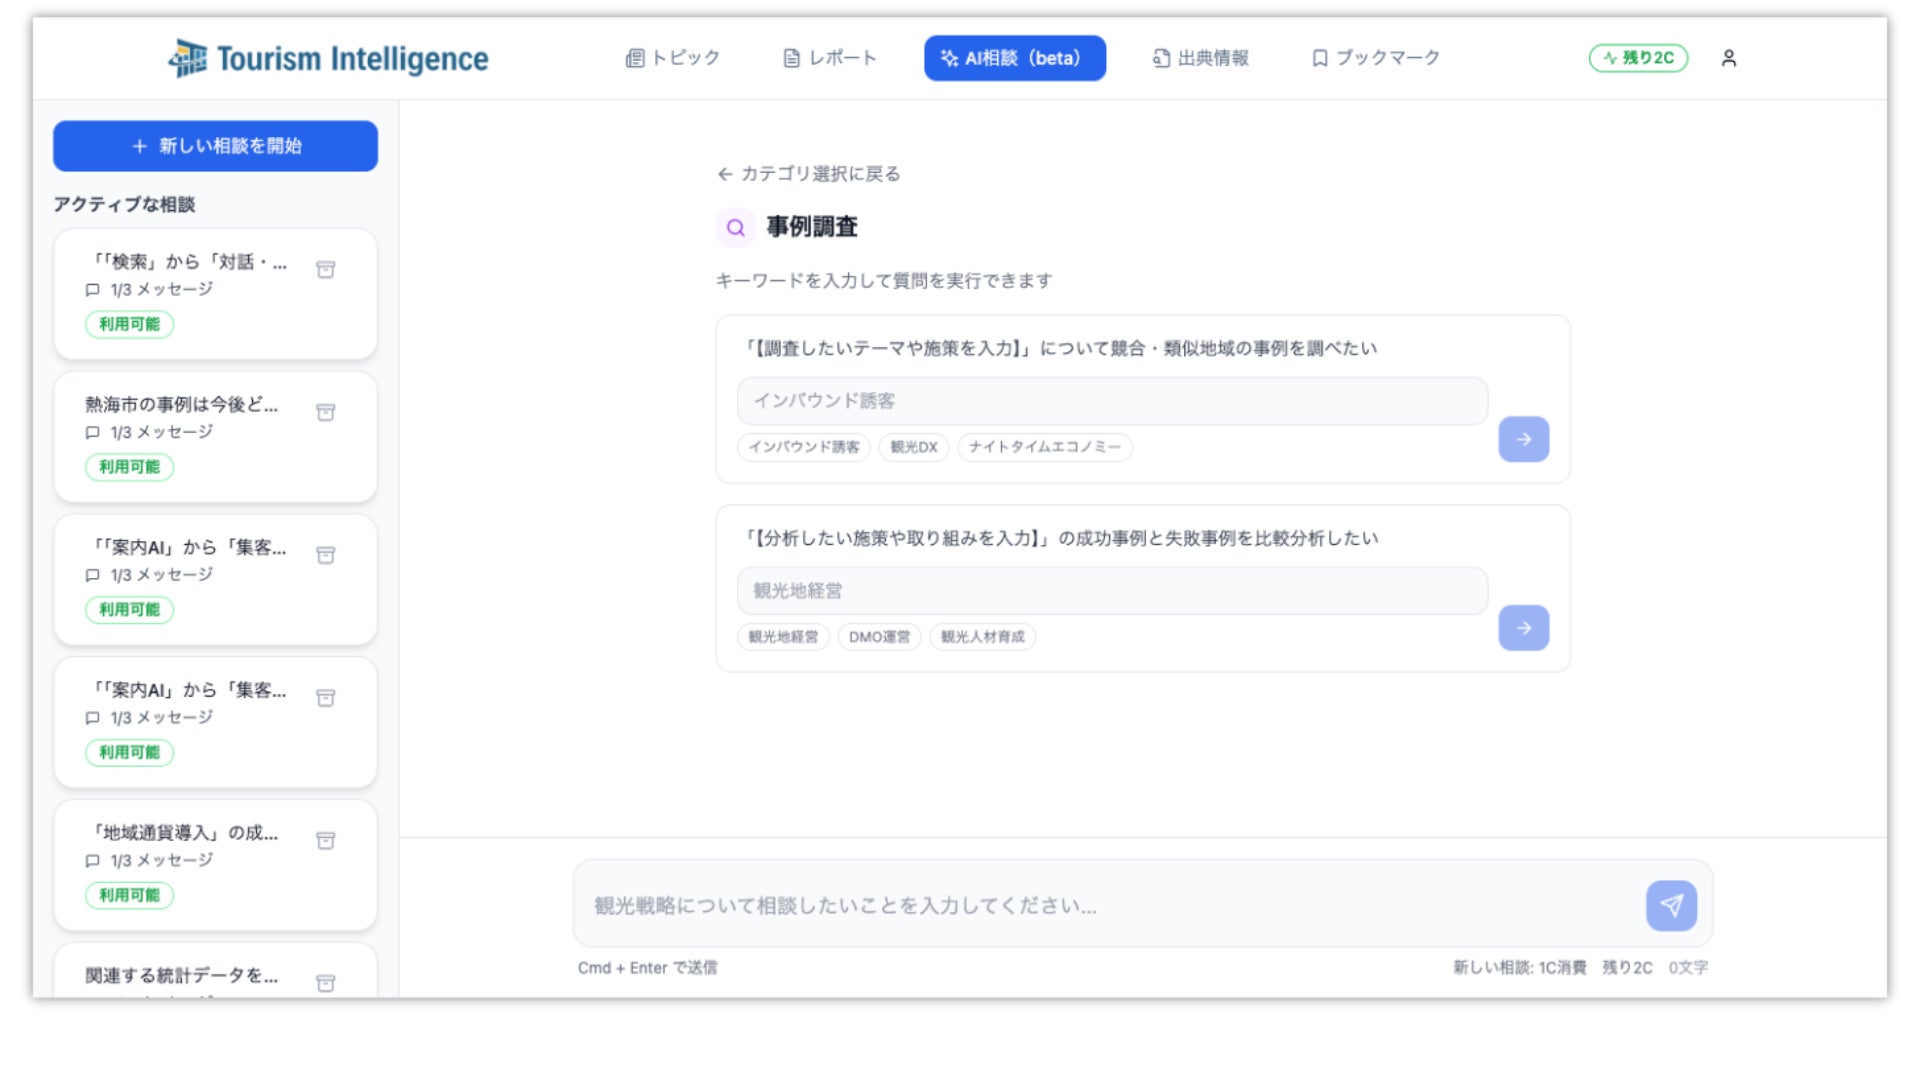
Task: Click the user profile icon
Action: tap(1728, 58)
